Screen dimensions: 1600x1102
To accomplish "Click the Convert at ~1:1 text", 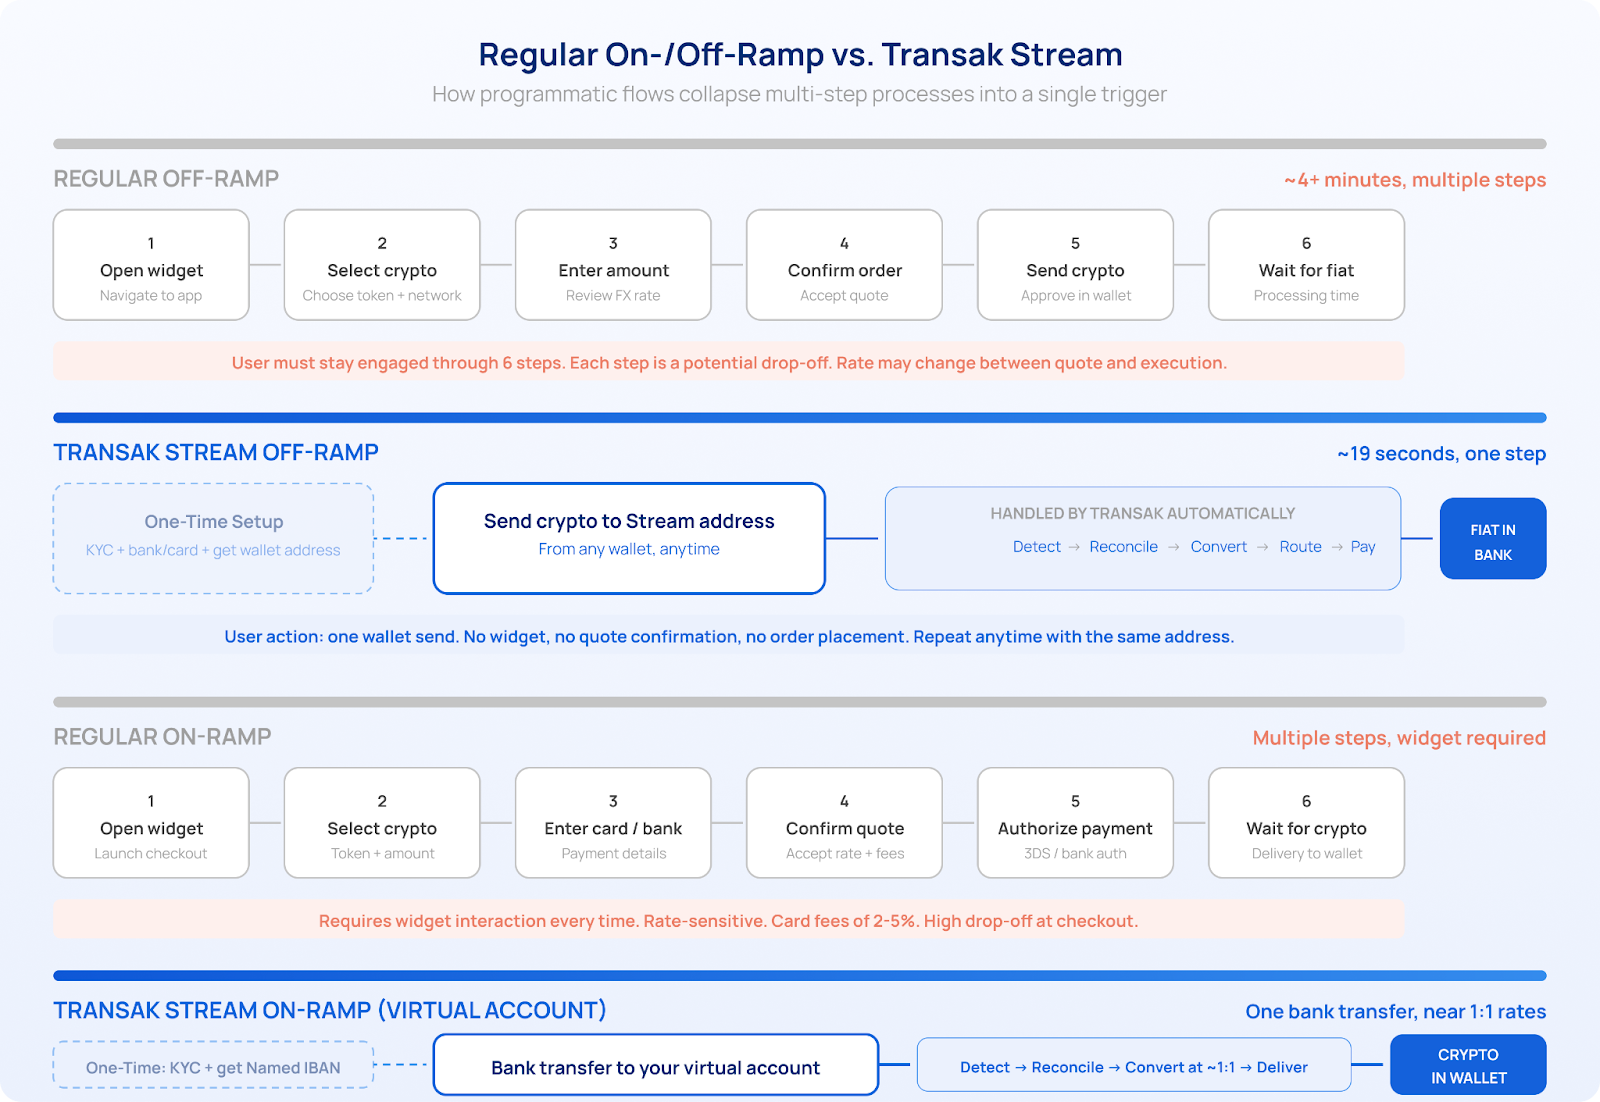I will coord(1180,1067).
